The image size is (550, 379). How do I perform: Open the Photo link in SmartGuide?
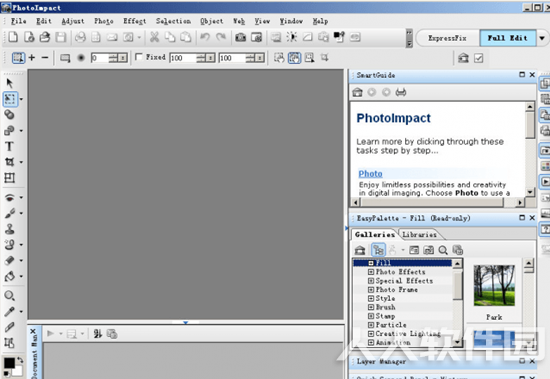click(x=370, y=174)
